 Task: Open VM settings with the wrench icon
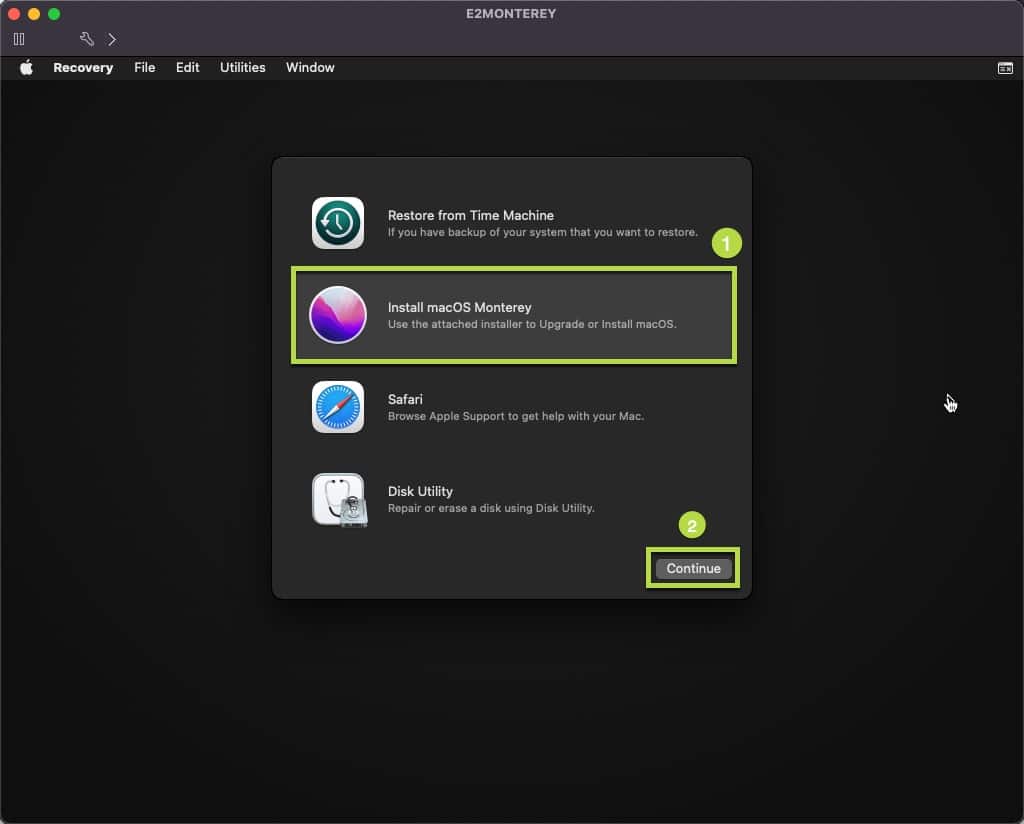[x=86, y=39]
